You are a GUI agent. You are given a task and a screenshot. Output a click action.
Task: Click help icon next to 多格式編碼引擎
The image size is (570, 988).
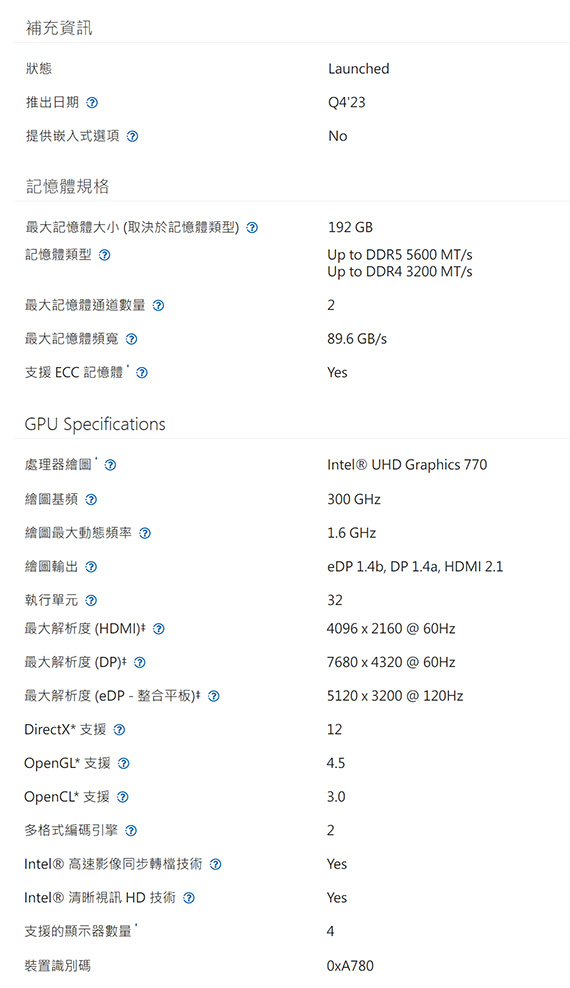pyautogui.click(x=130, y=831)
